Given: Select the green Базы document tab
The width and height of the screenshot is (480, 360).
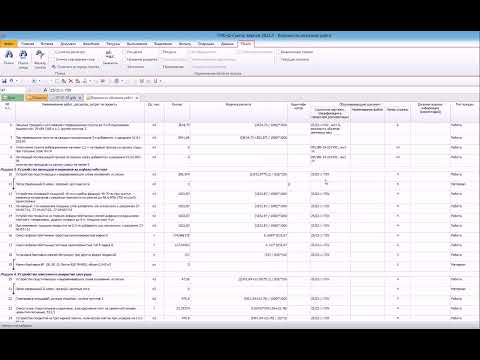Looking at the screenshot, I should 12,98.
